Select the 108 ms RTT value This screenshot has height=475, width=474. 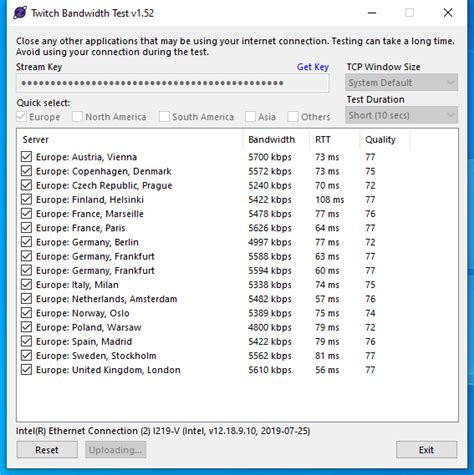tap(330, 200)
